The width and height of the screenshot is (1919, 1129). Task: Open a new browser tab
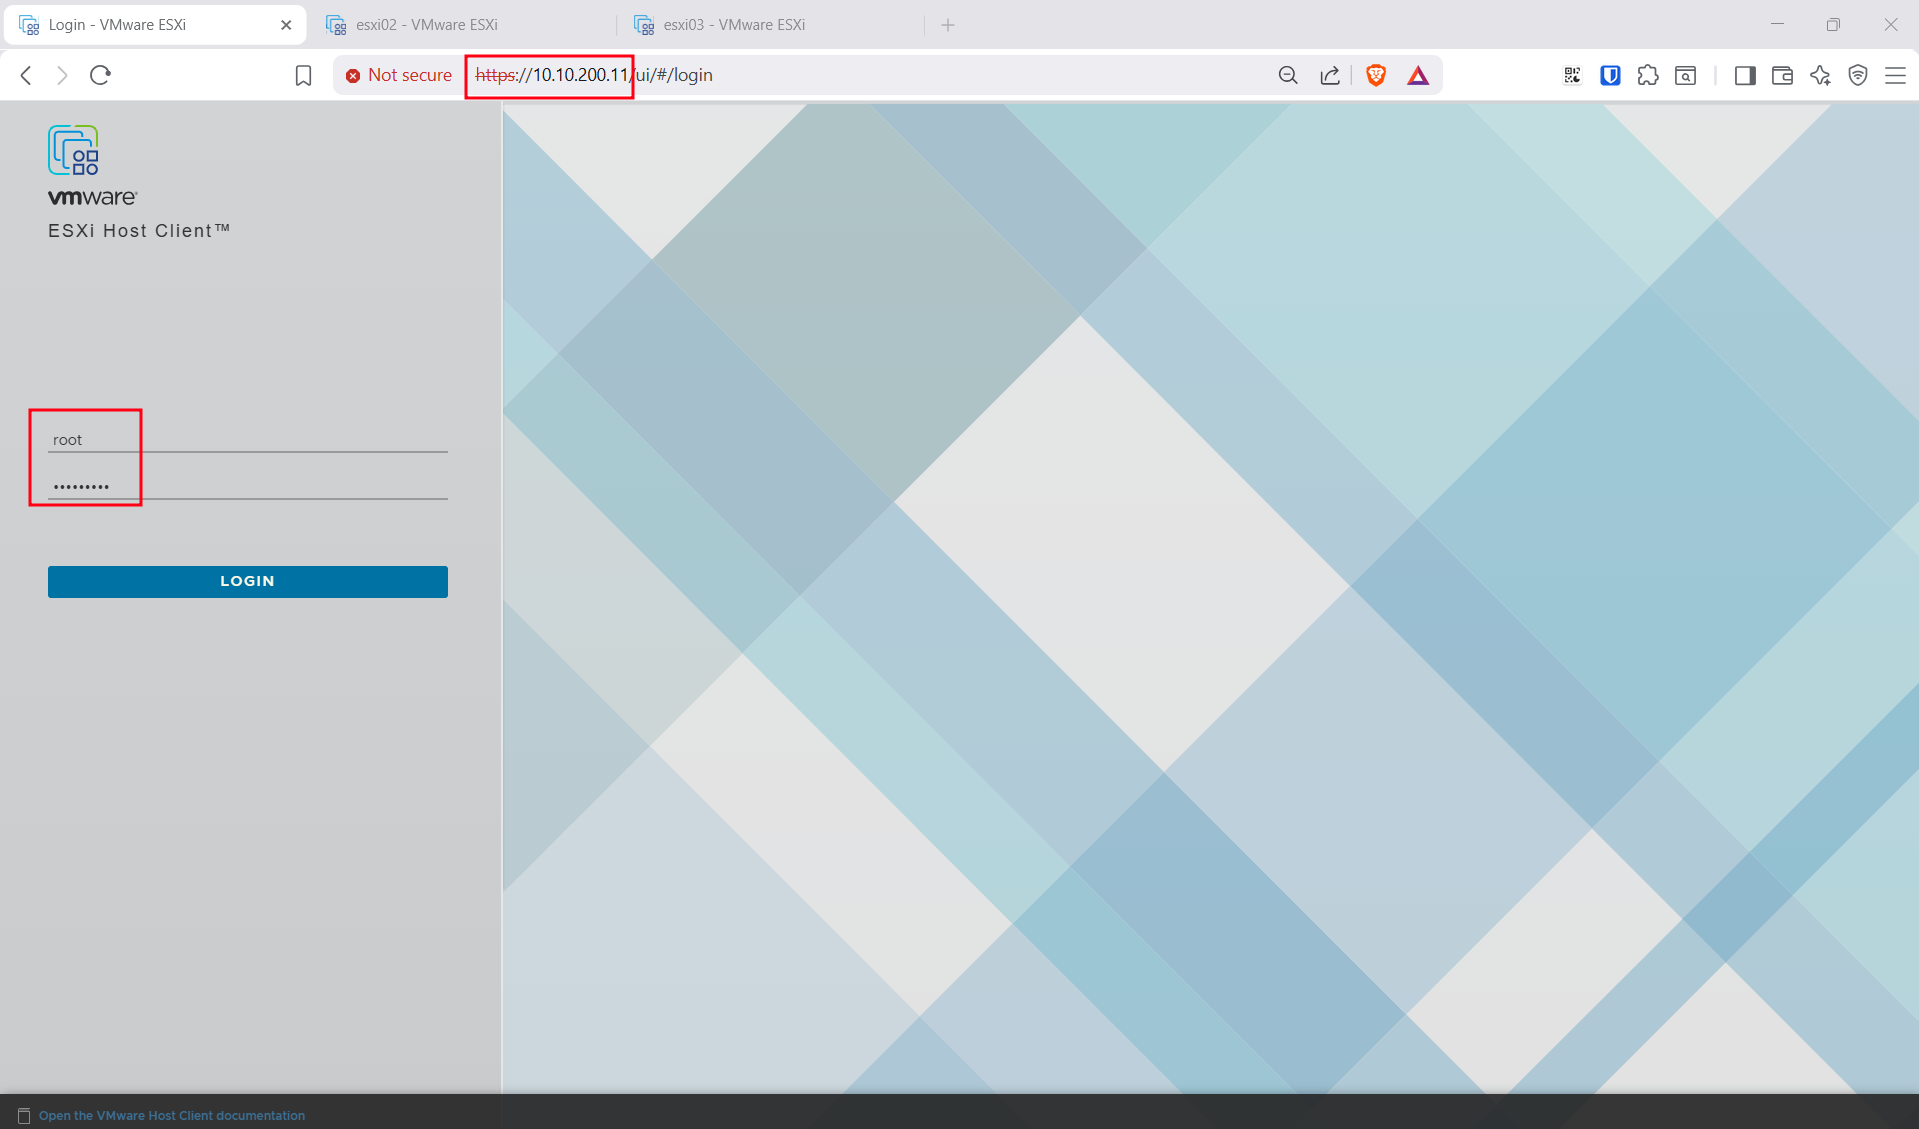point(948,25)
